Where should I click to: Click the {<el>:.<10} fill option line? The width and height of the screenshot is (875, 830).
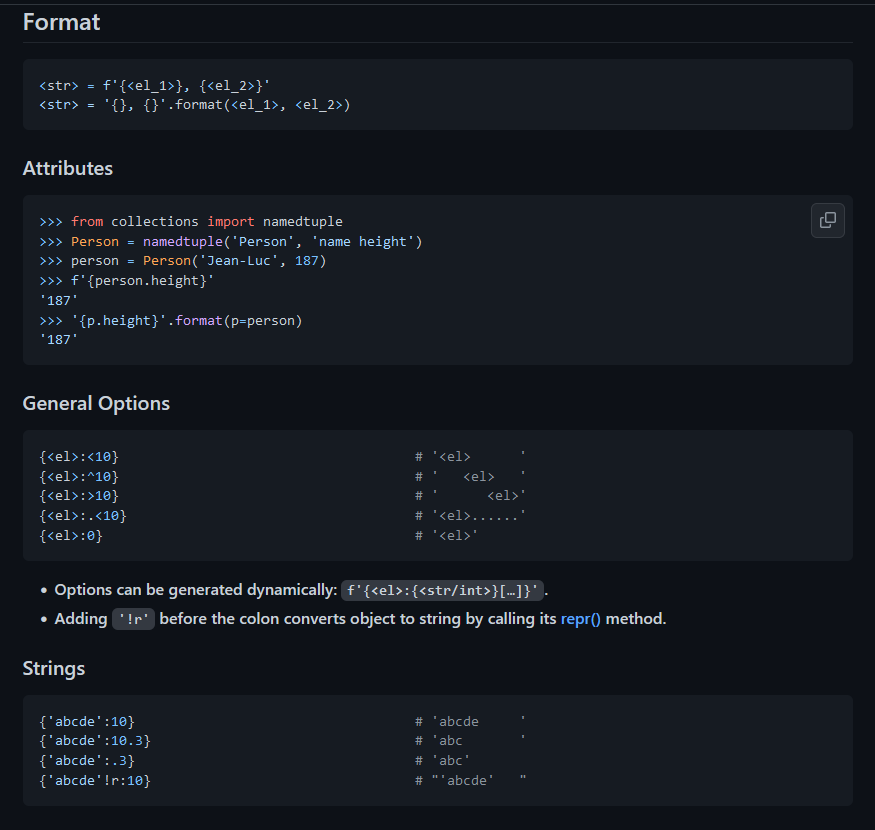coord(83,516)
